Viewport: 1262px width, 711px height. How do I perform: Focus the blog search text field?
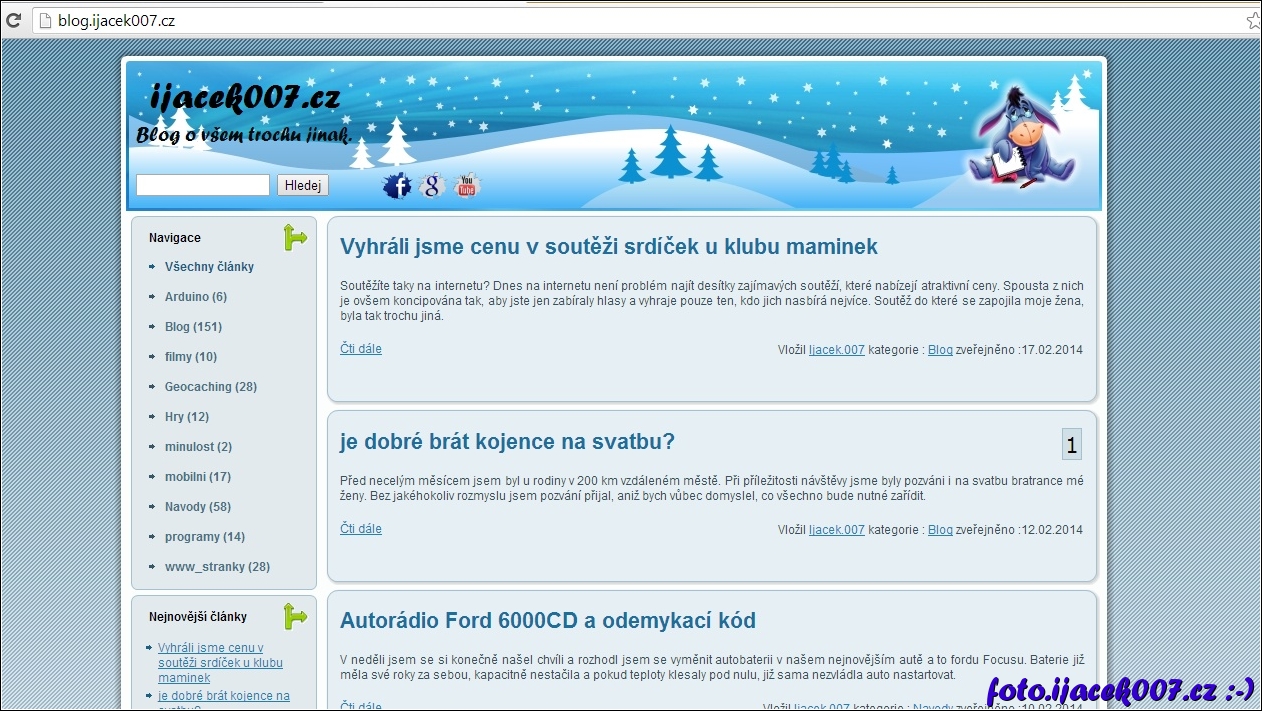click(203, 185)
